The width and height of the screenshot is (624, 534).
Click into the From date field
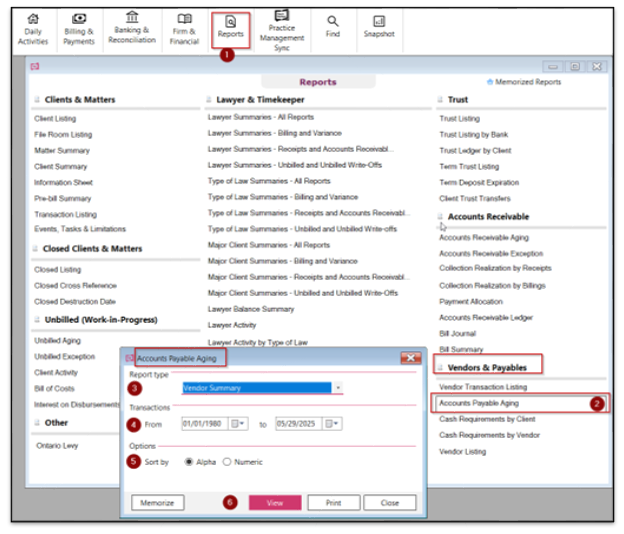click(205, 424)
